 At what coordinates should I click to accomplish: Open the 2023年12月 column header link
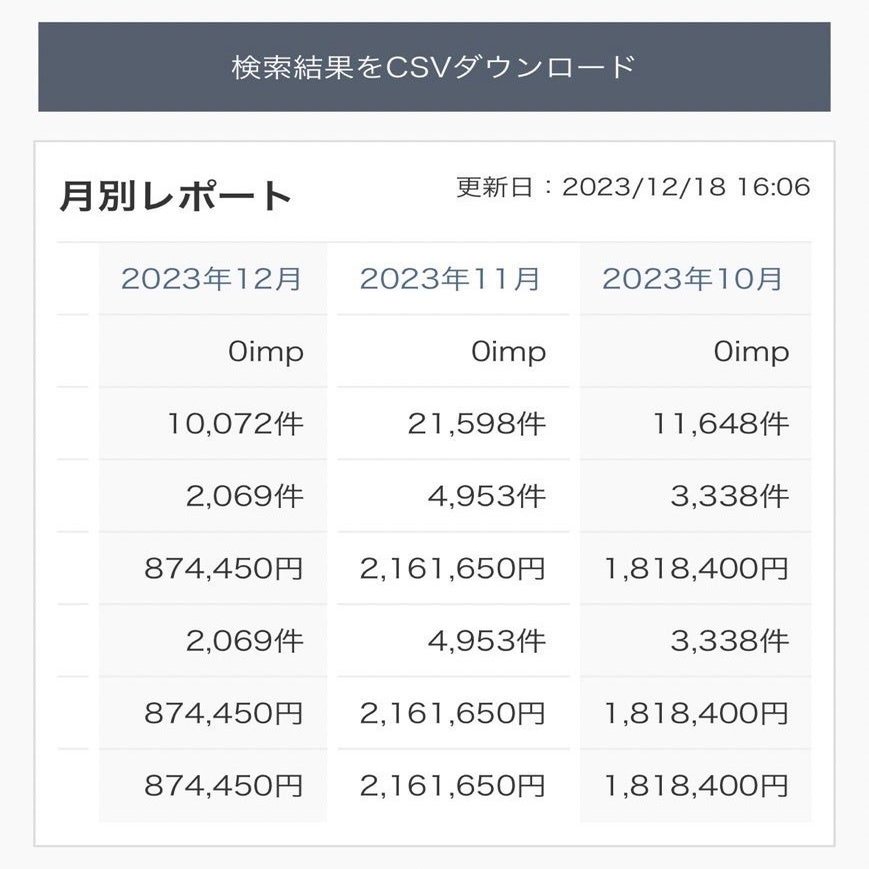[211, 279]
